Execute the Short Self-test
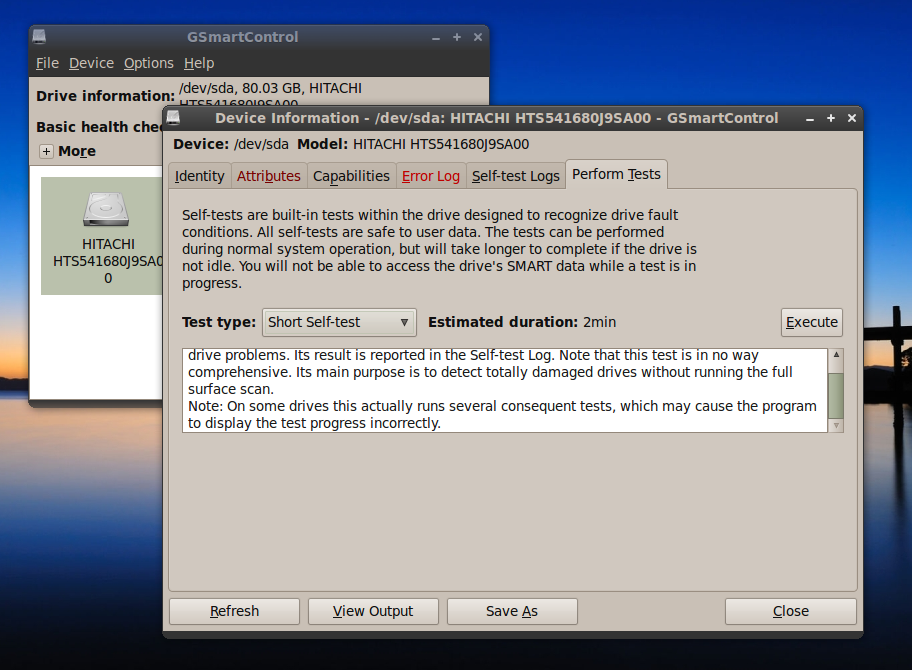The image size is (912, 670). [x=811, y=322]
